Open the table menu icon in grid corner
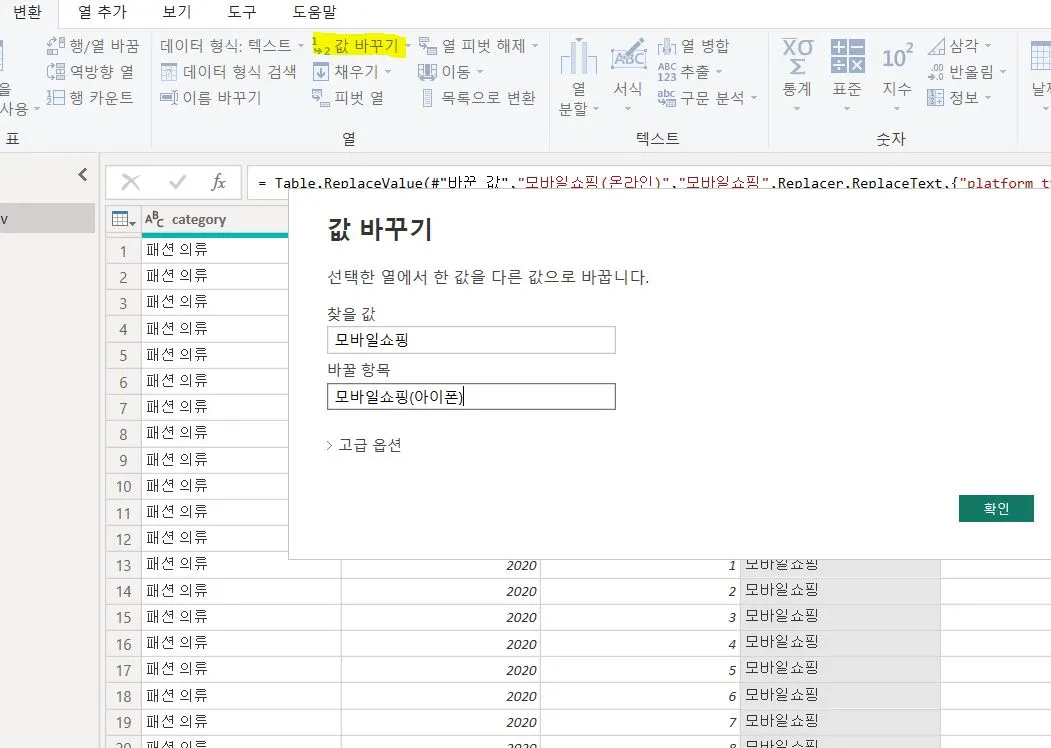 coord(124,219)
